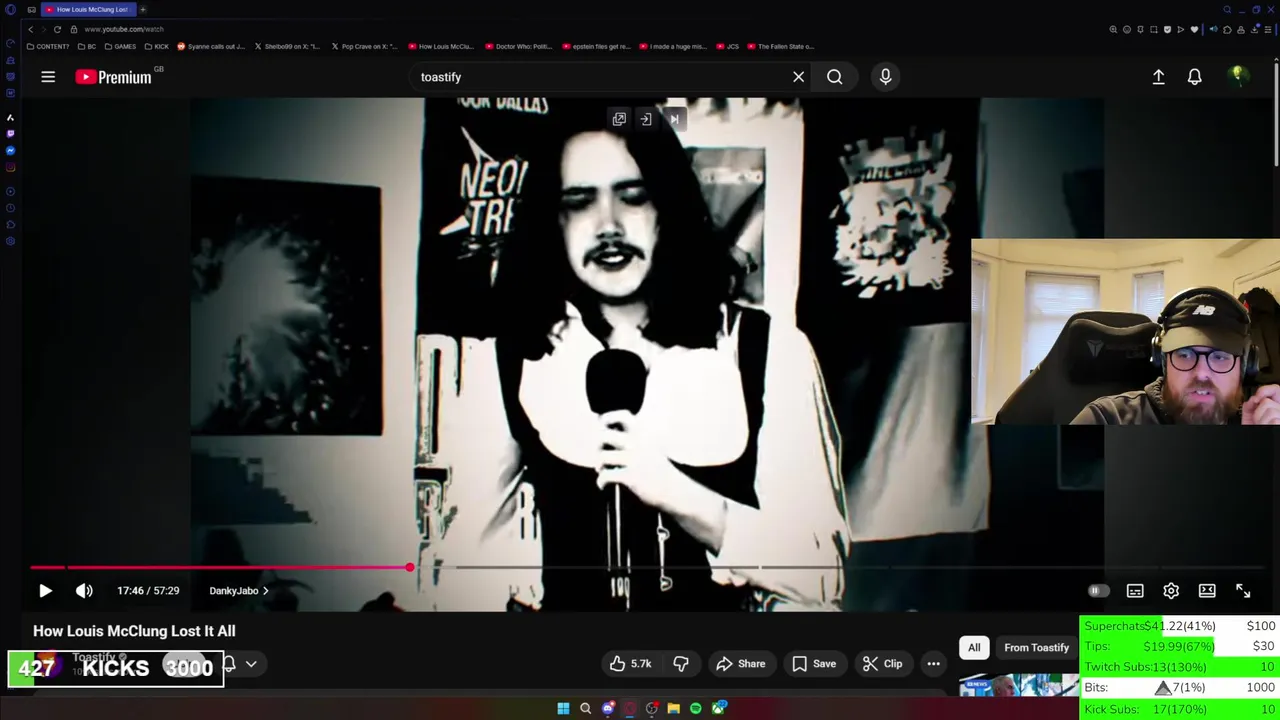
Task: Open Windows taskbar search
Action: (x=585, y=709)
